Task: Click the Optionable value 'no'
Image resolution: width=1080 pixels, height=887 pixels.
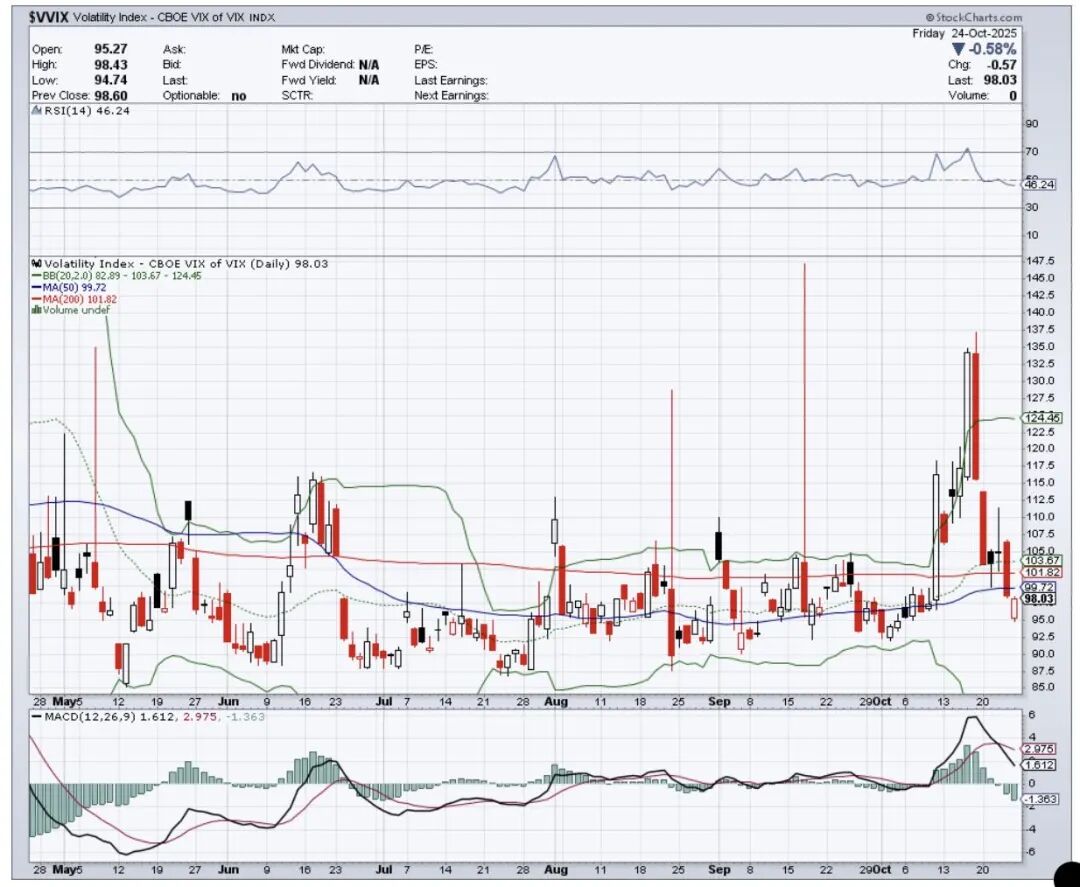Action: 239,96
